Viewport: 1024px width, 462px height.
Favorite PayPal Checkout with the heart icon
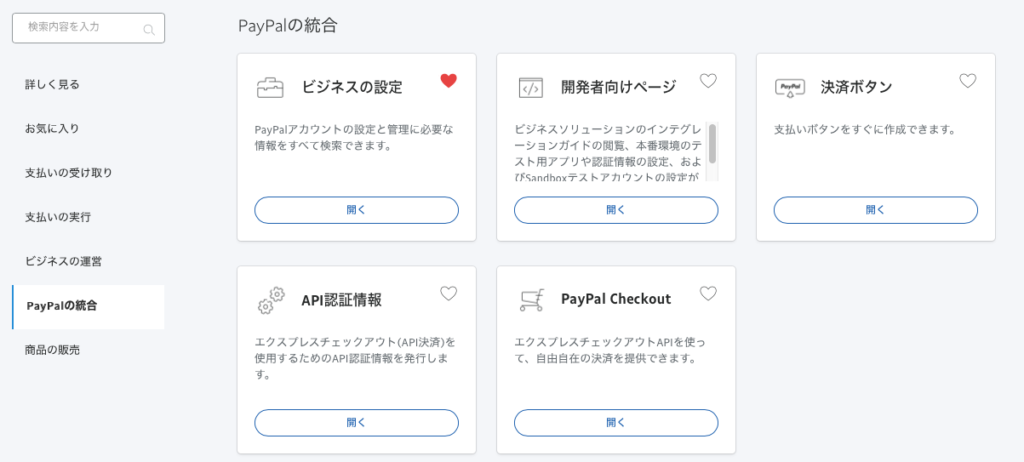708,293
